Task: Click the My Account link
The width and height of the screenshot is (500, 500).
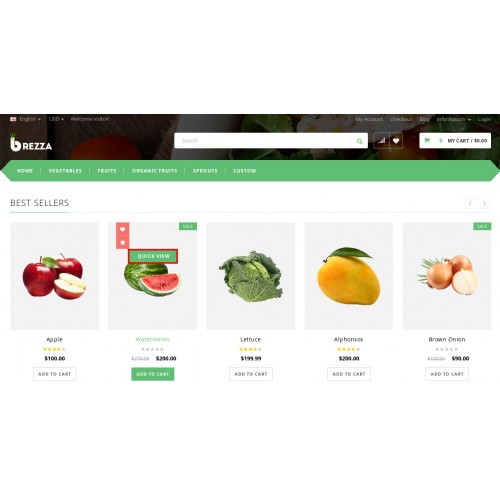Action: (369, 119)
